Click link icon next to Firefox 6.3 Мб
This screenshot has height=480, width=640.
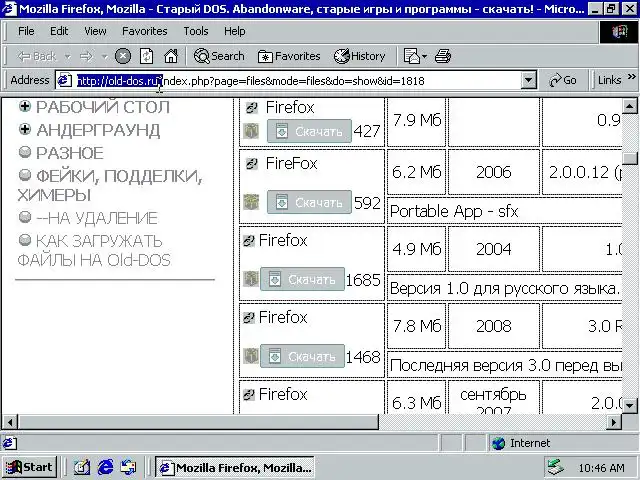(249, 395)
